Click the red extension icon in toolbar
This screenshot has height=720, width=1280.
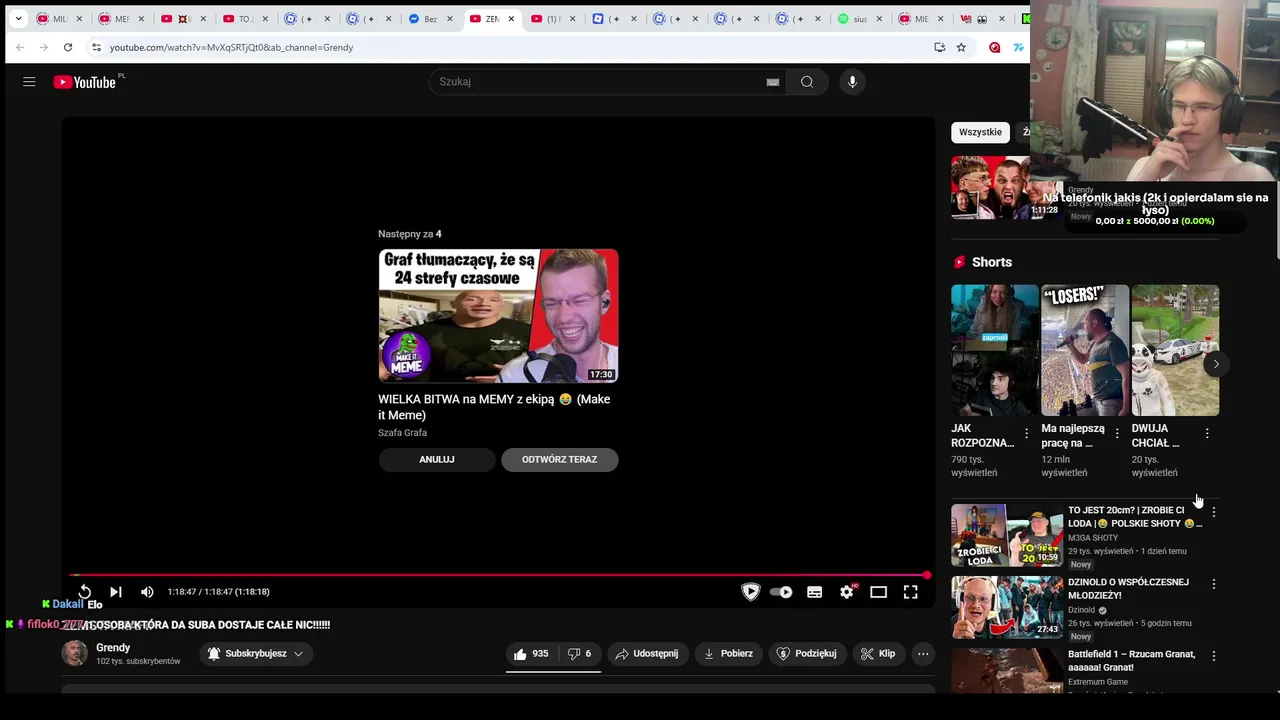click(x=994, y=47)
